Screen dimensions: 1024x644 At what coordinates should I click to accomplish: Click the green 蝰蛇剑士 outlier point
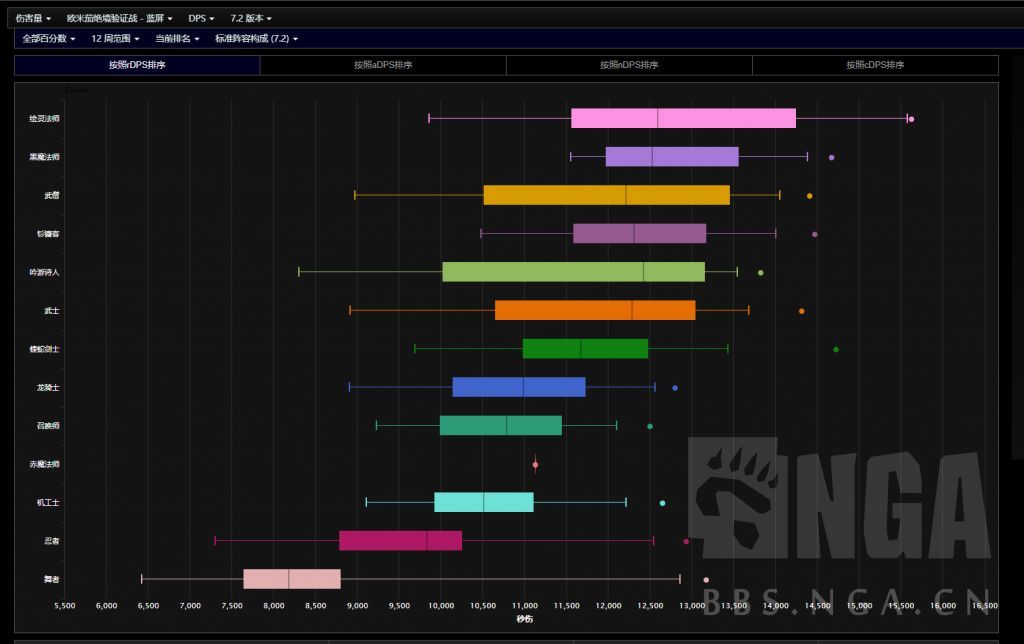[836, 349]
